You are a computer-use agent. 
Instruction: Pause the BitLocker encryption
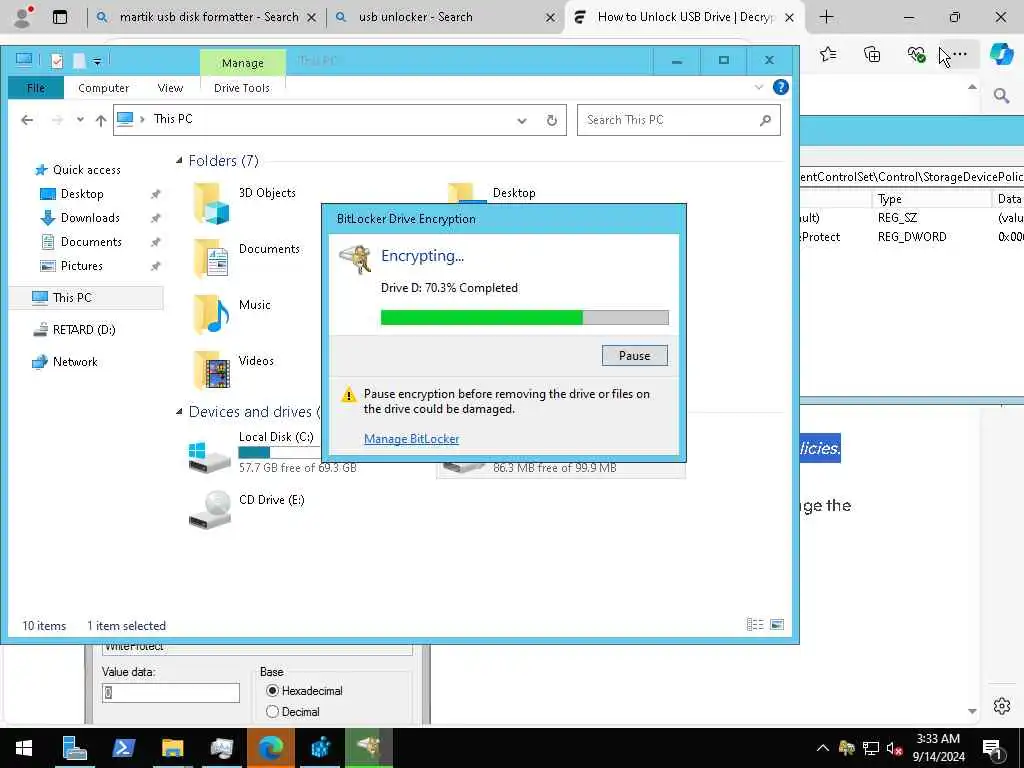pos(634,355)
